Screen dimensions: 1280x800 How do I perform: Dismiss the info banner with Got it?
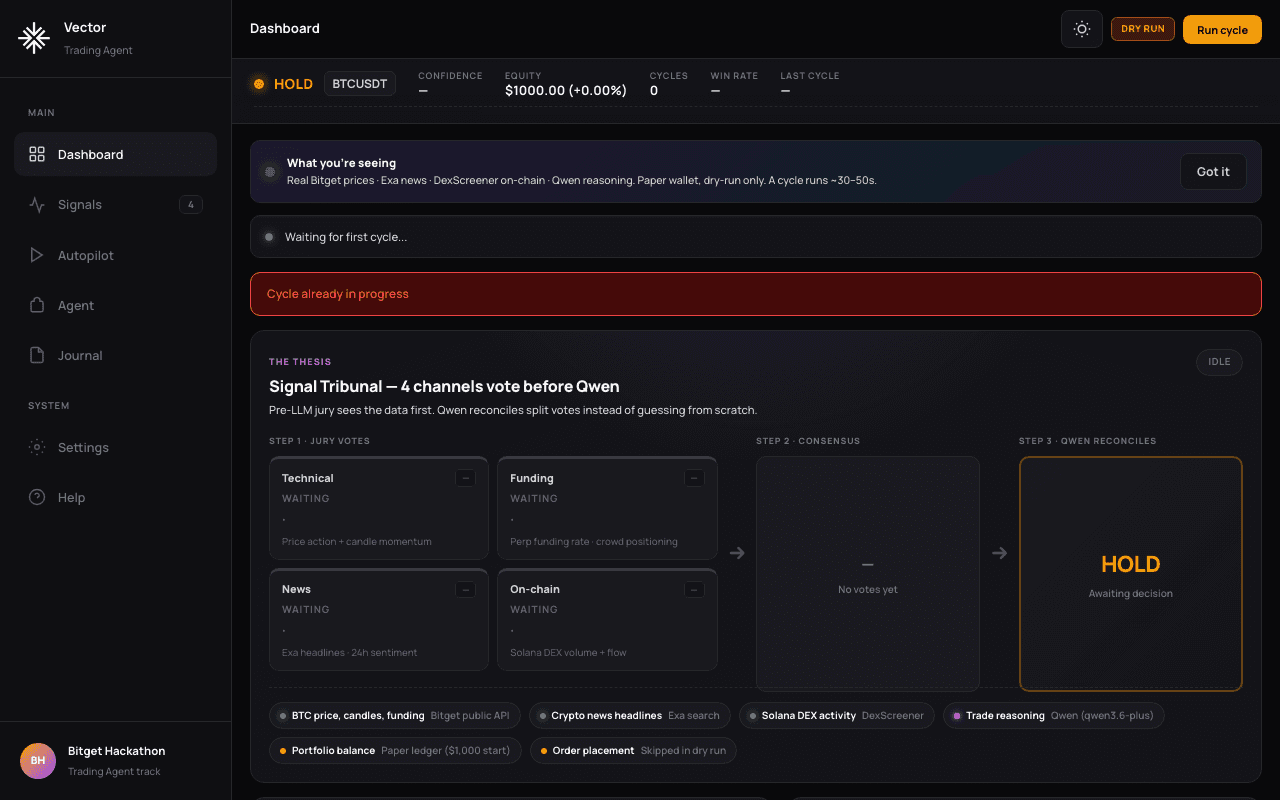point(1213,171)
